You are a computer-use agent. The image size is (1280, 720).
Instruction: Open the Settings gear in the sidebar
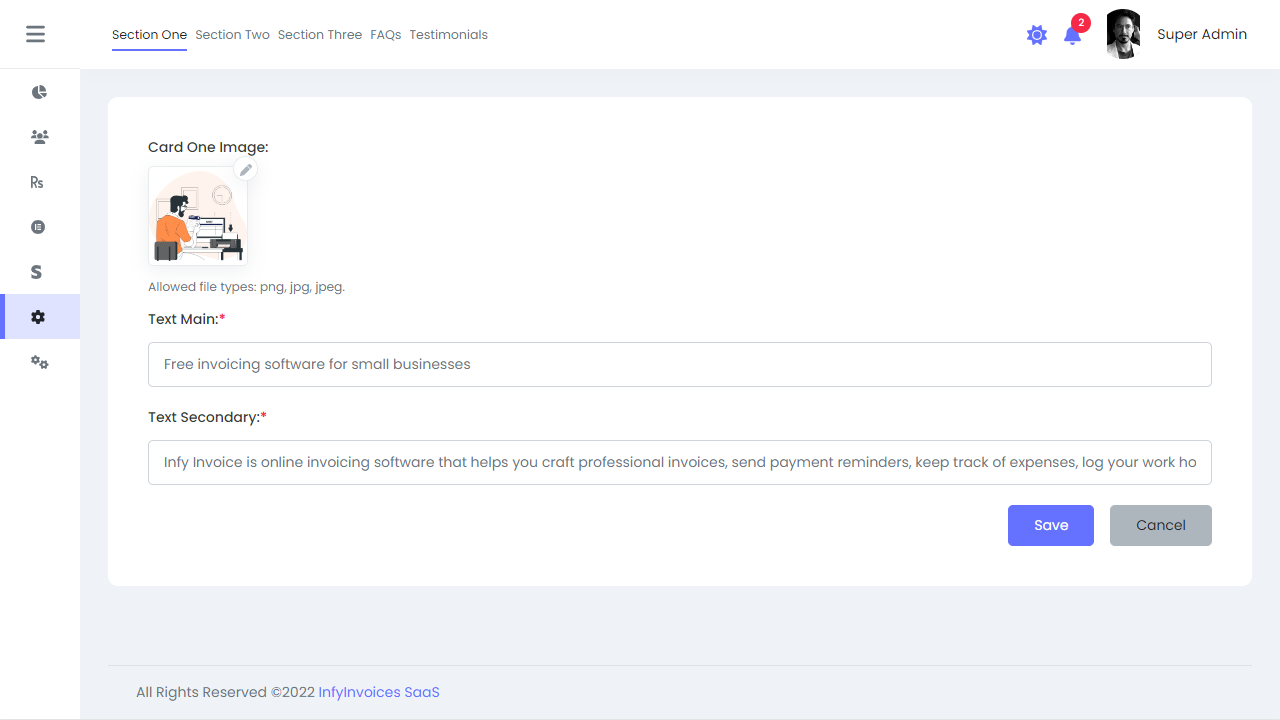click(39, 316)
